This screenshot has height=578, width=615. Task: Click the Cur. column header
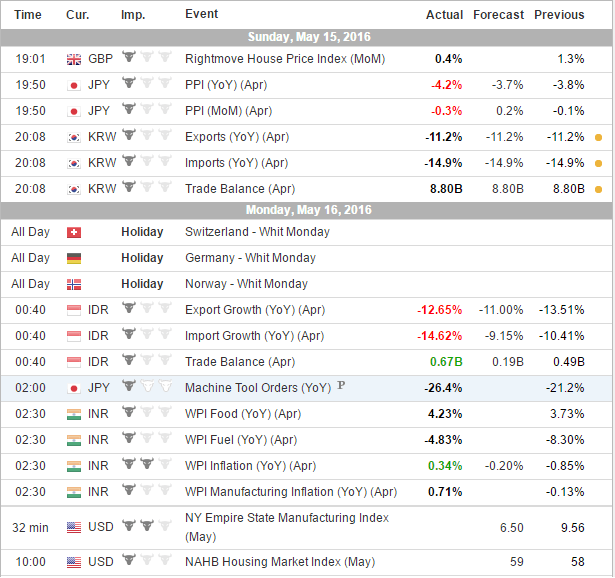78,15
